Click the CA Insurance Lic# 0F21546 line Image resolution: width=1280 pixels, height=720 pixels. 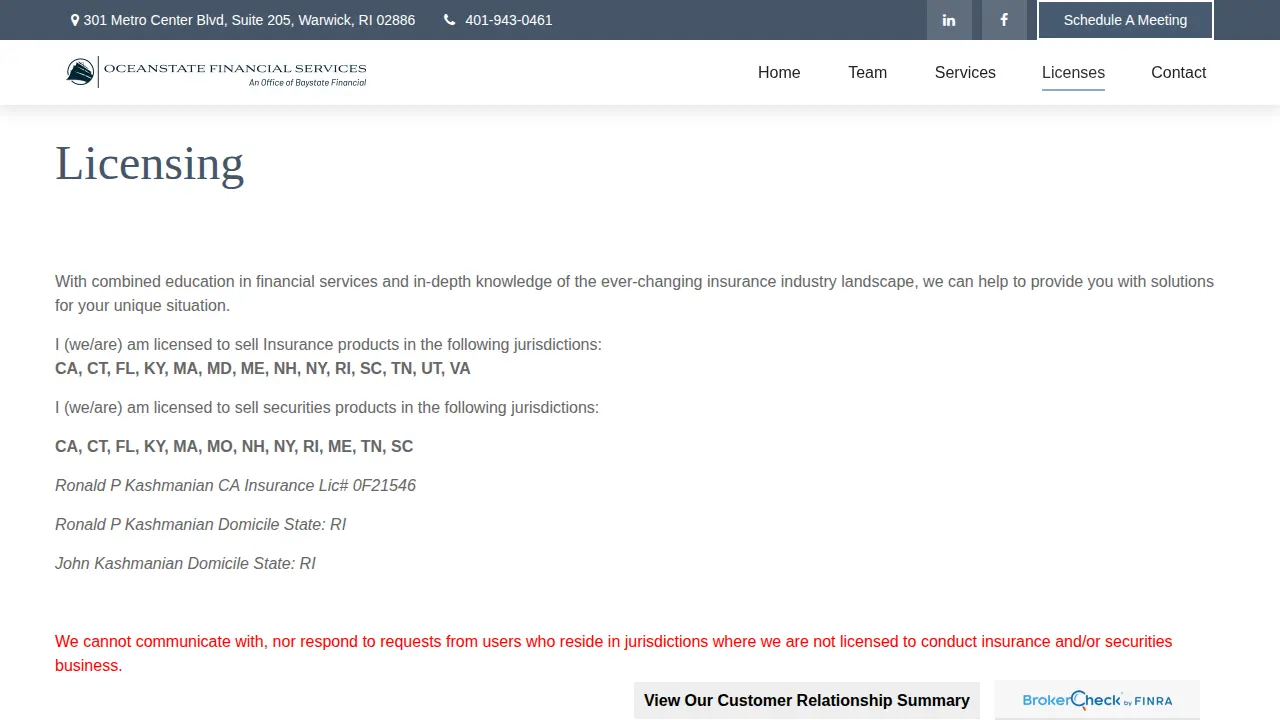click(x=235, y=486)
